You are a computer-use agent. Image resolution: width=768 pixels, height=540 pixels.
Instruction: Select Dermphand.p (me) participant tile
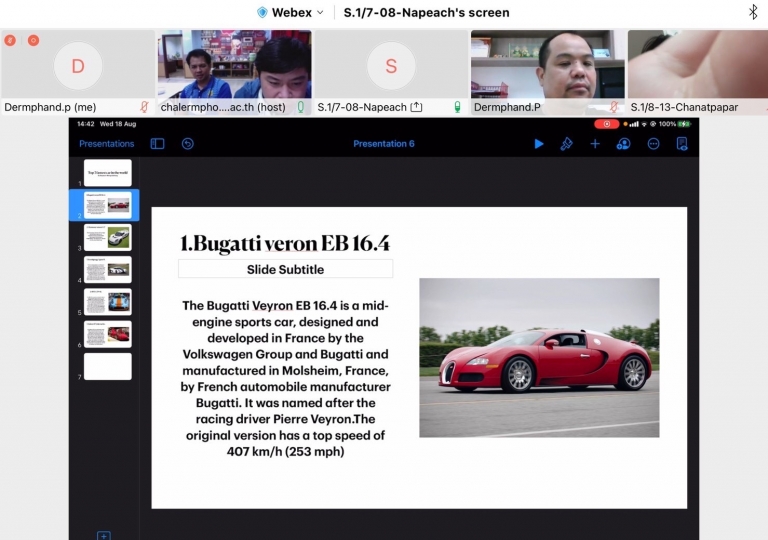[77, 73]
